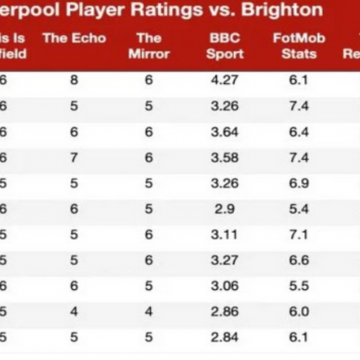The height and width of the screenshot is (360, 360).
Task: Click the BBC Sport rating 2.86
Action: [x=225, y=312]
